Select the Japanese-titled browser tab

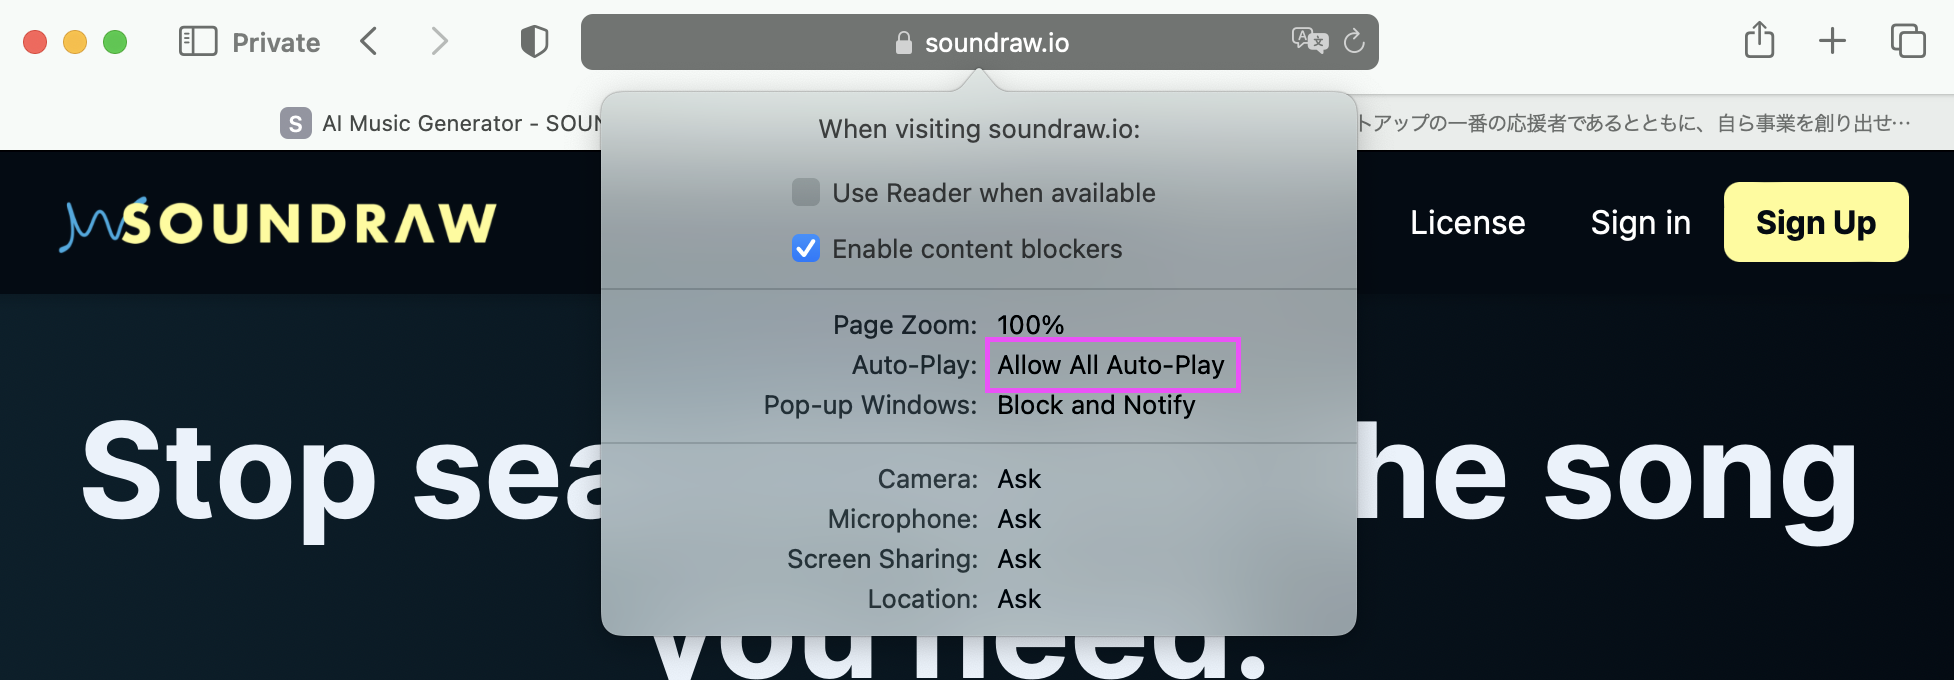point(1632,123)
